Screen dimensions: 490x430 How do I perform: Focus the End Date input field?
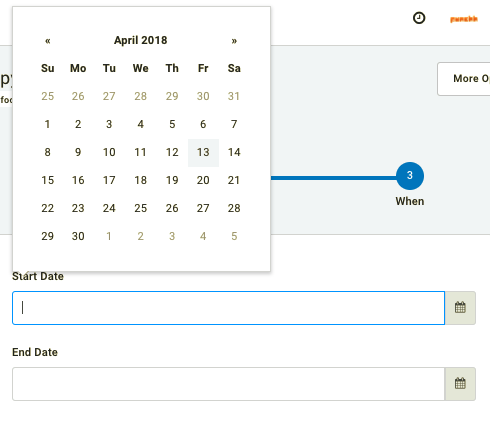(x=229, y=384)
